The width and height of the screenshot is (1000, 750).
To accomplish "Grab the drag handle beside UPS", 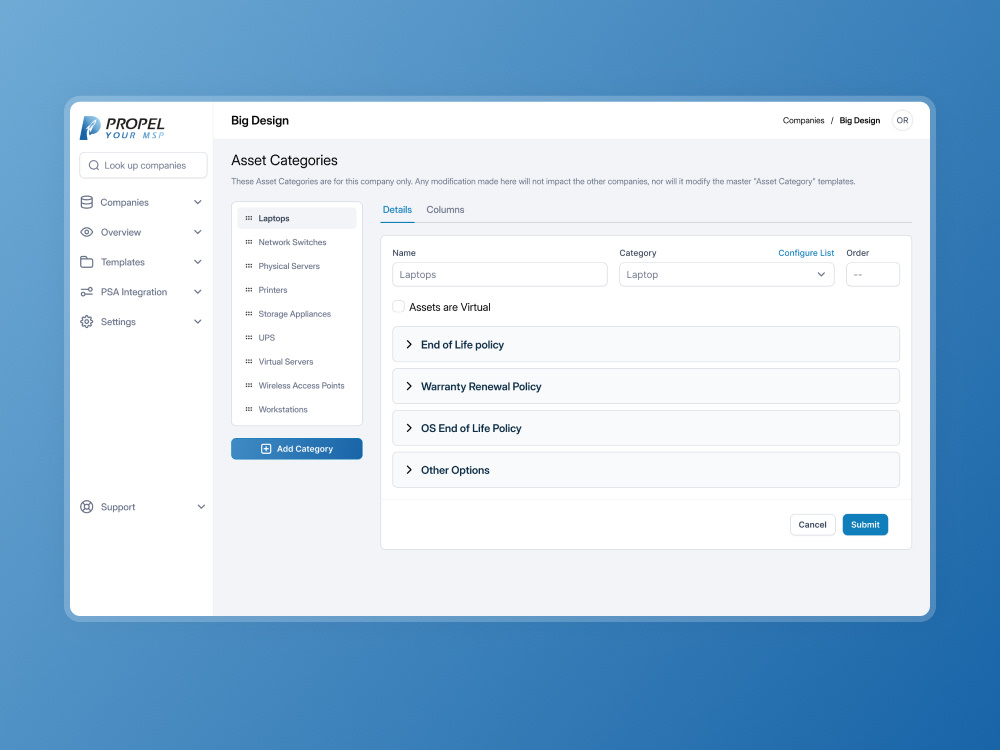I will 249,337.
